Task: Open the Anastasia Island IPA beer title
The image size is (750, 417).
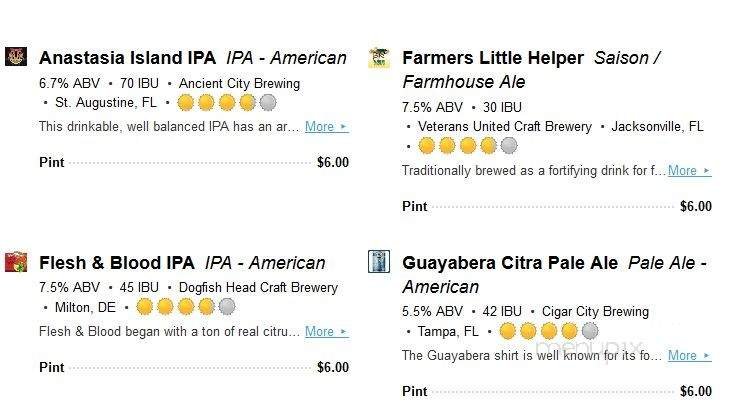Action: [x=127, y=58]
